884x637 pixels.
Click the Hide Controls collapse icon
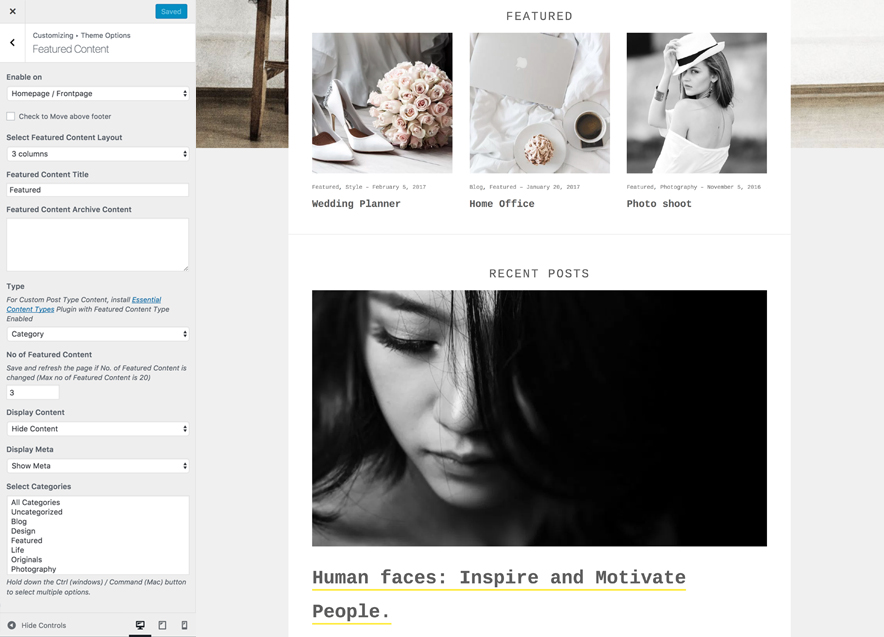[12, 625]
